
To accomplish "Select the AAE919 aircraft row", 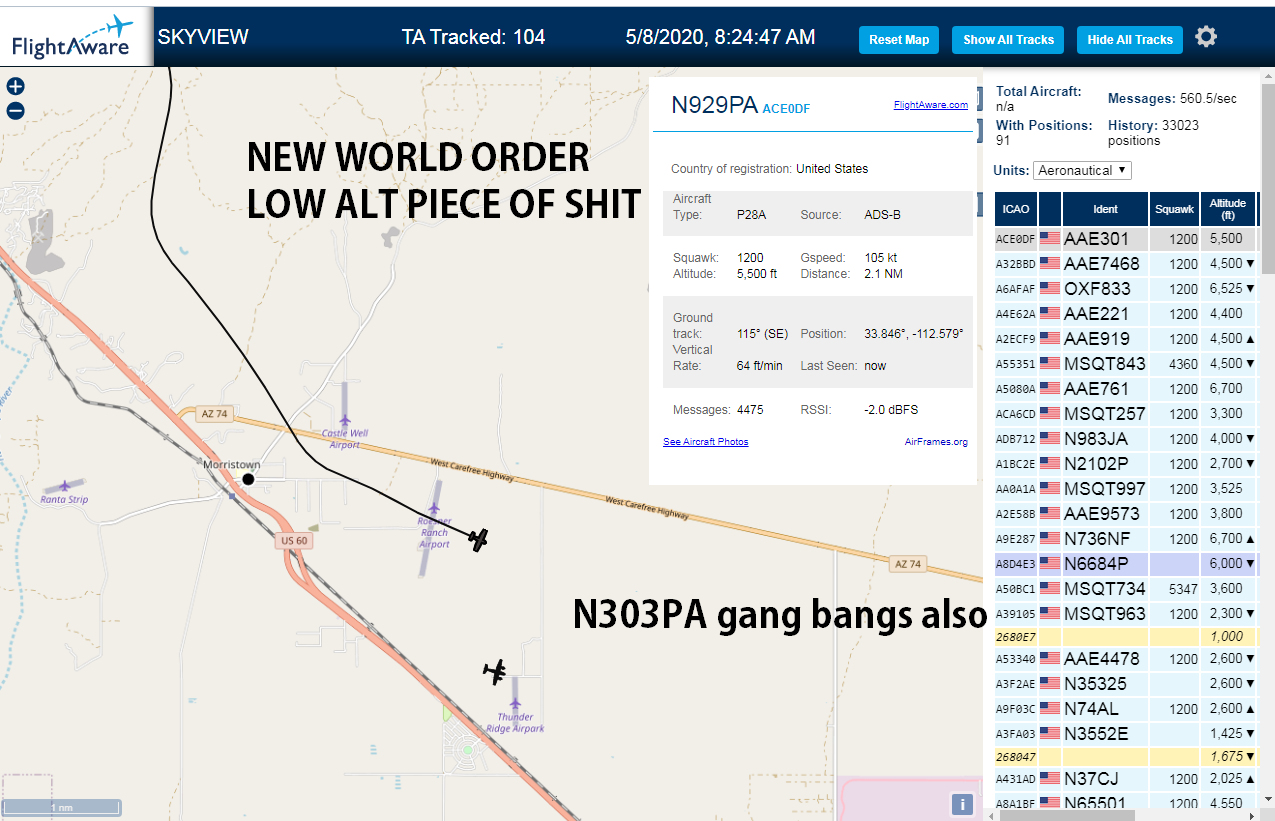I will click(x=1125, y=339).
